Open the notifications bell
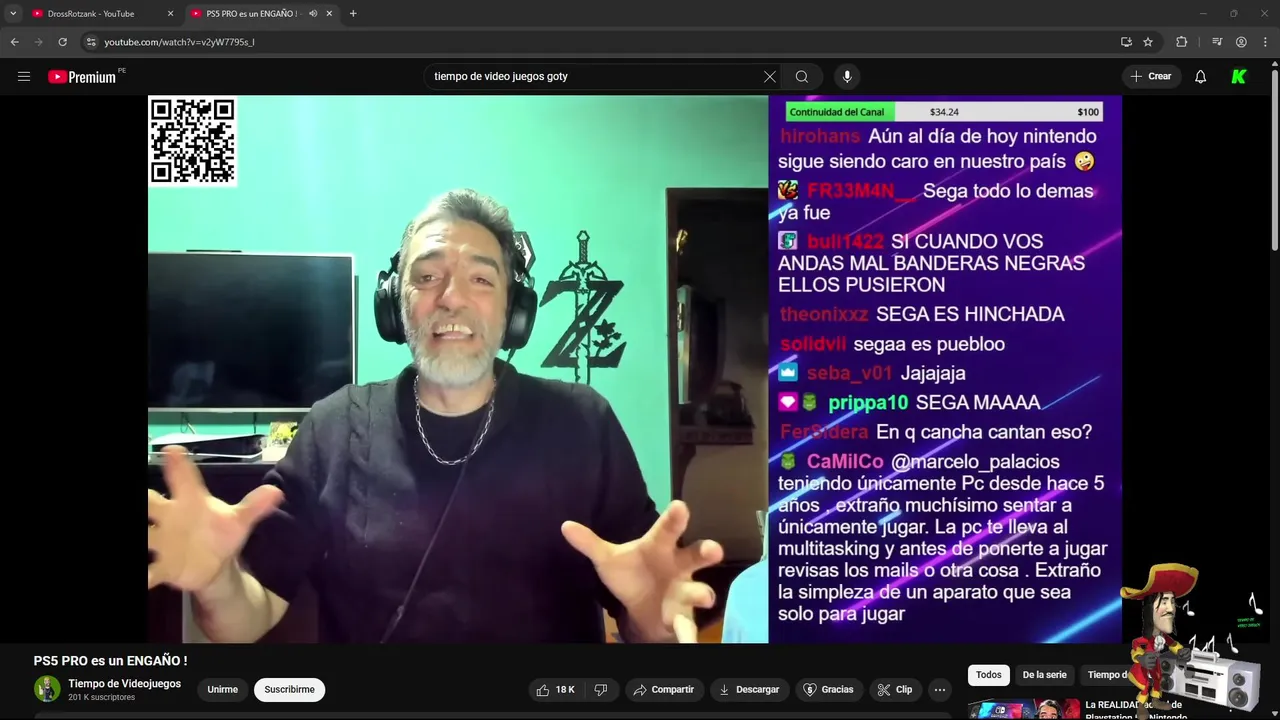Viewport: 1280px width, 720px height. pyautogui.click(x=1200, y=76)
